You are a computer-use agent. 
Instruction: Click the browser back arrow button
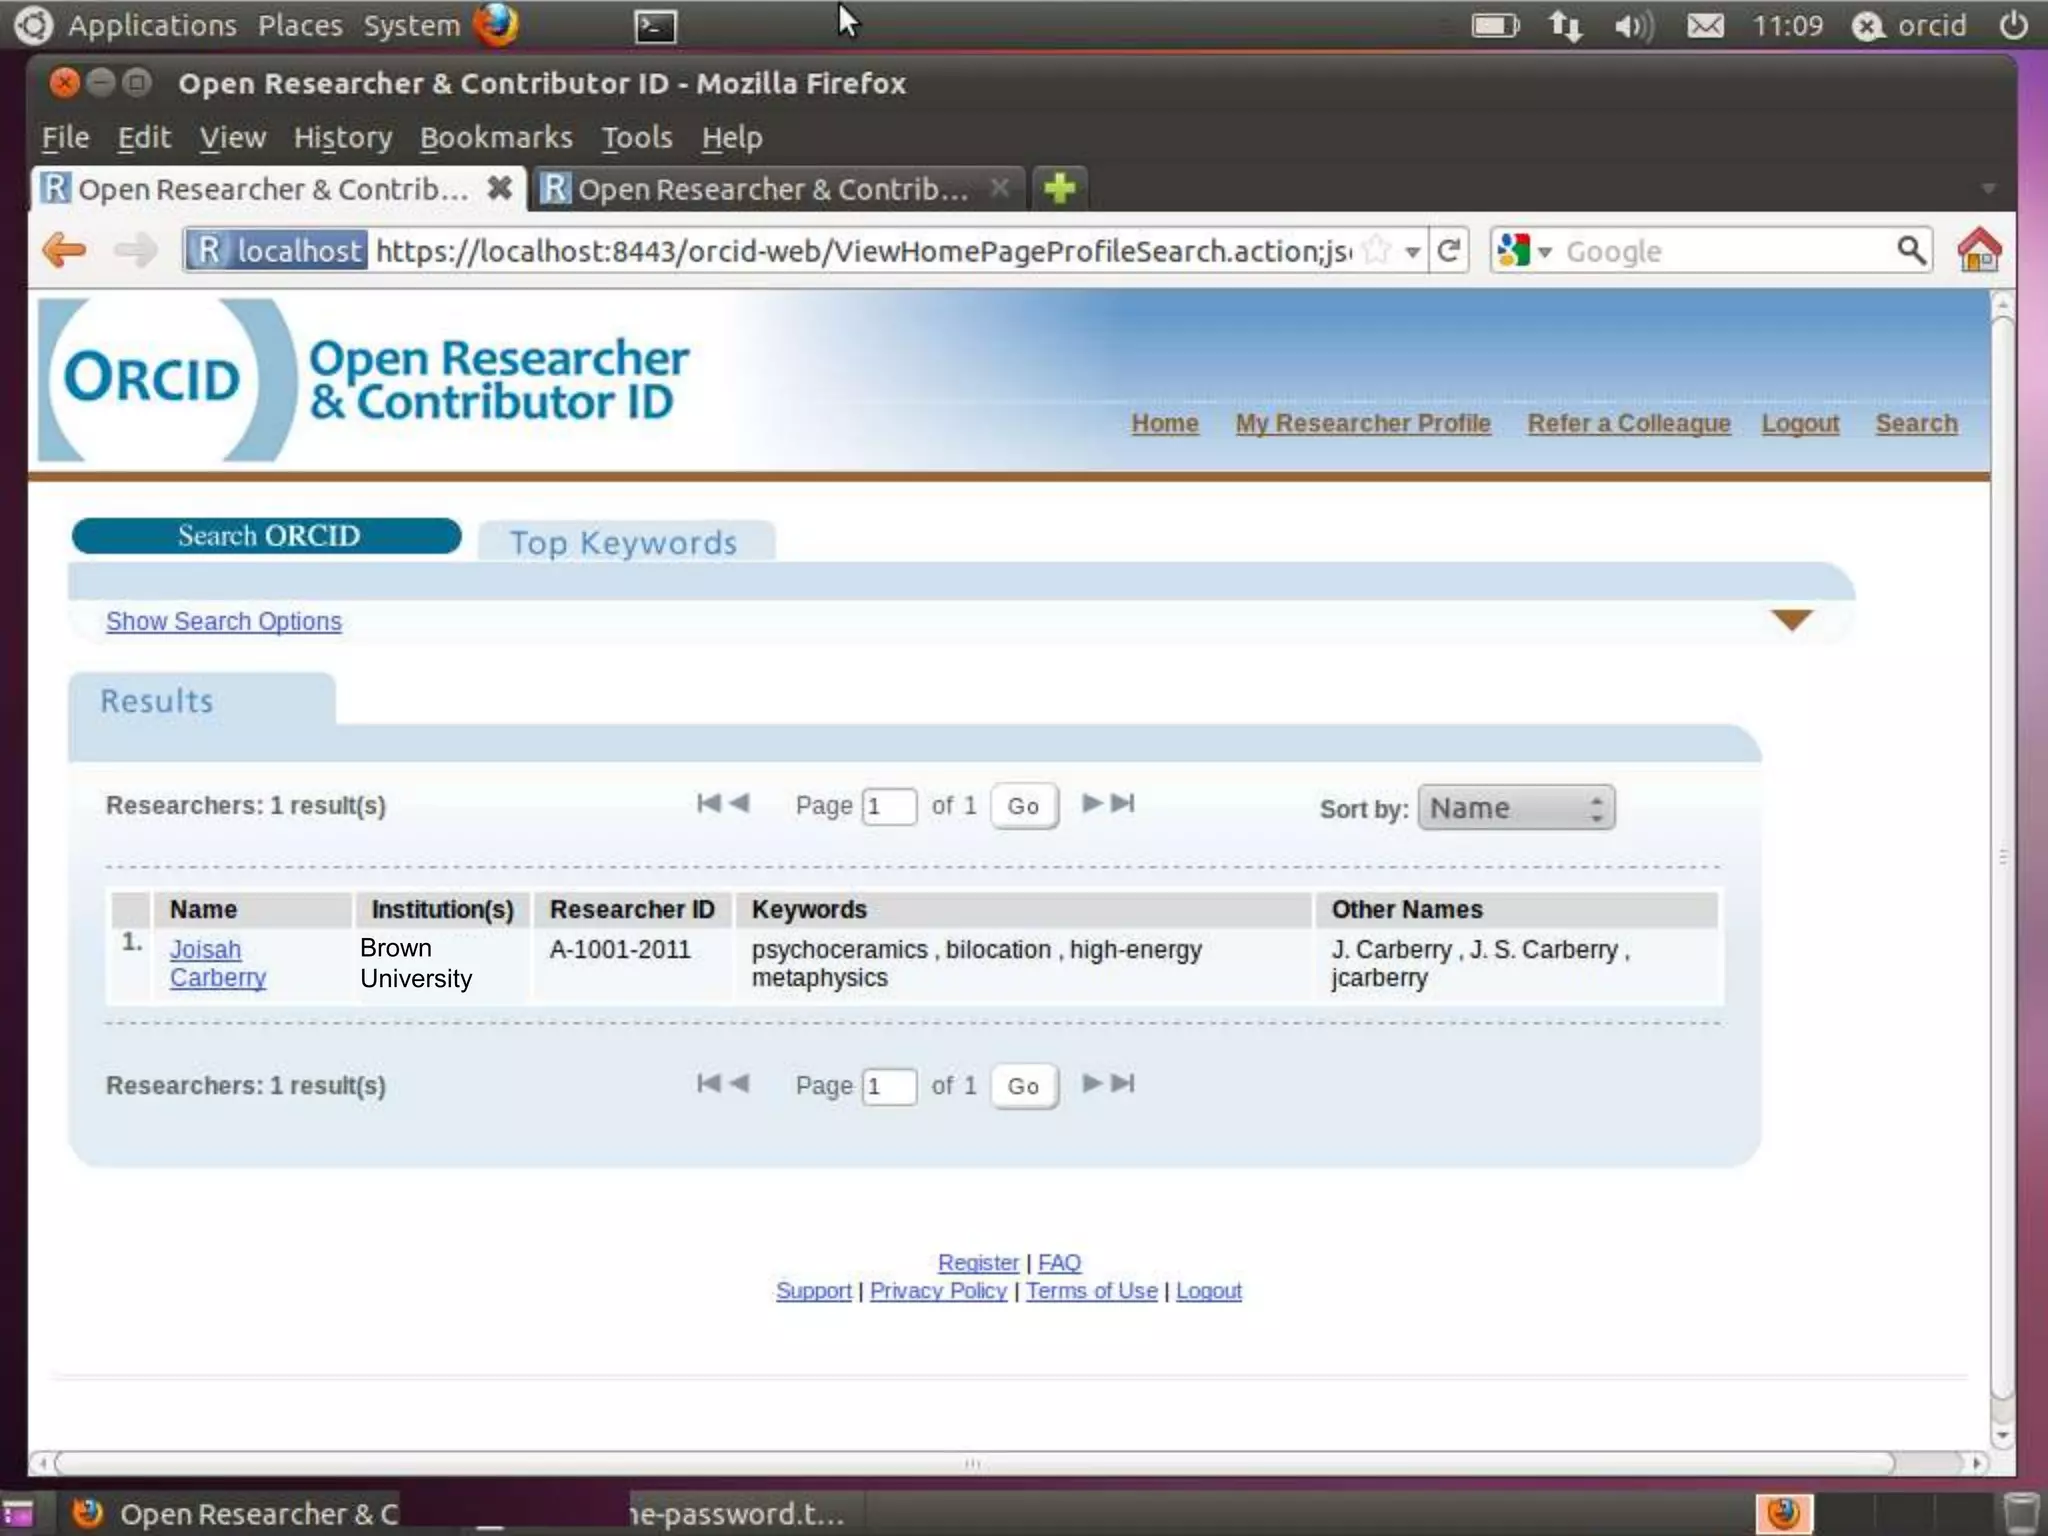point(65,250)
